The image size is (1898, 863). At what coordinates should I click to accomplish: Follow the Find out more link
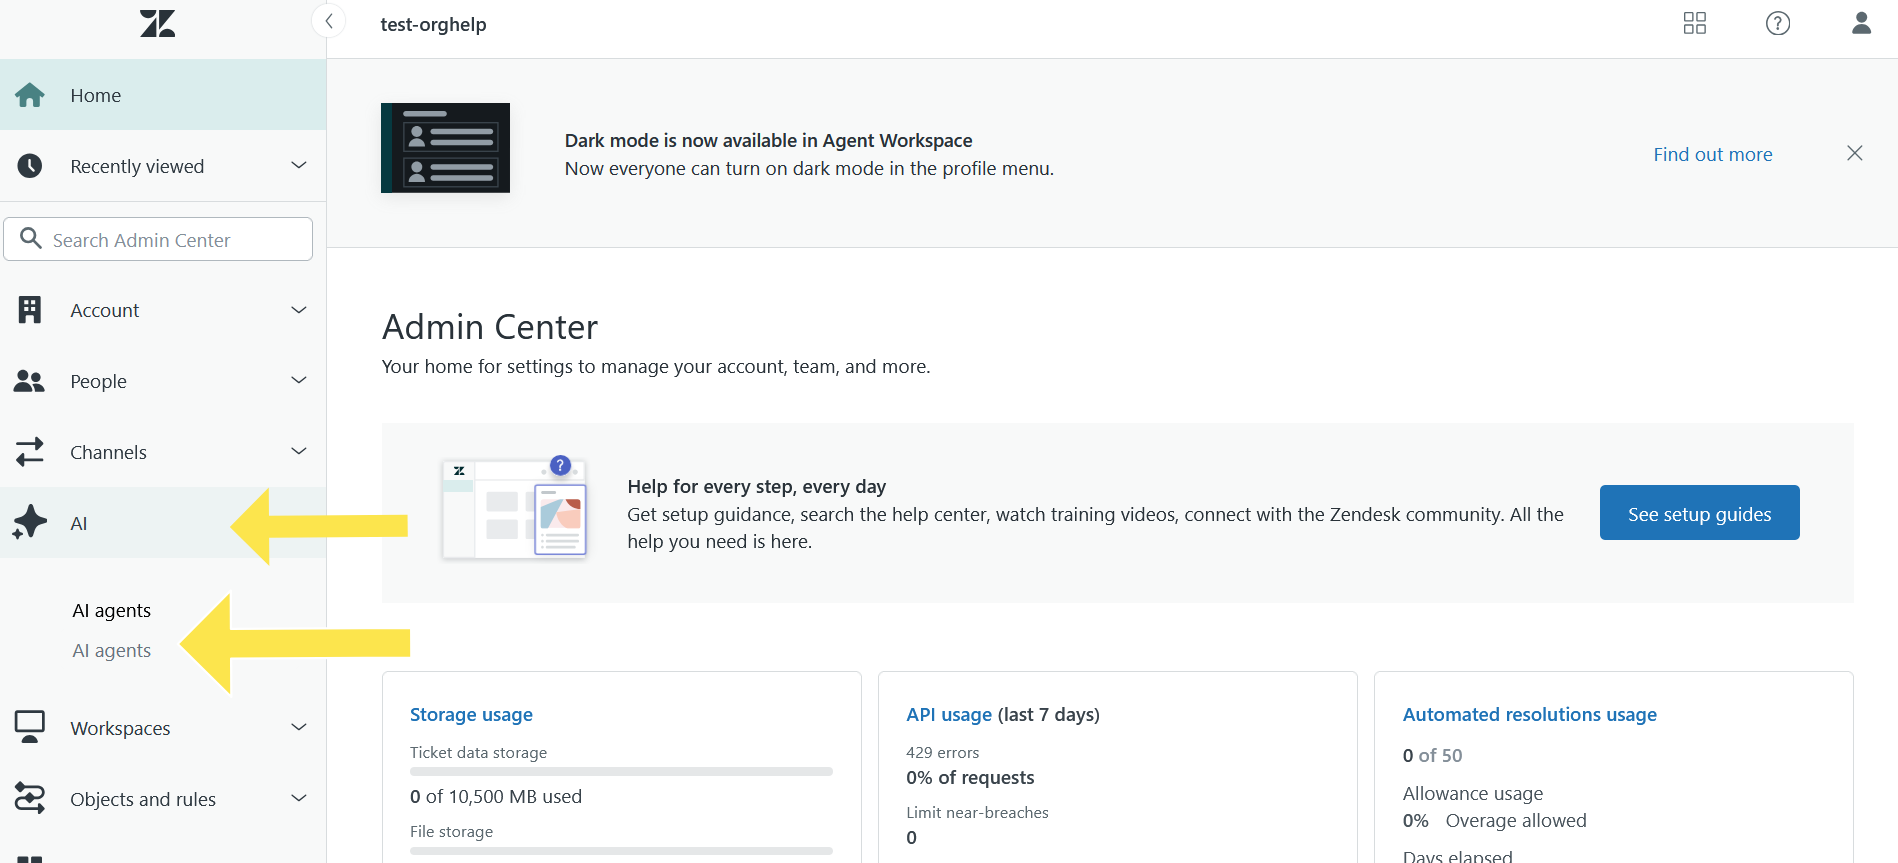pos(1712,154)
